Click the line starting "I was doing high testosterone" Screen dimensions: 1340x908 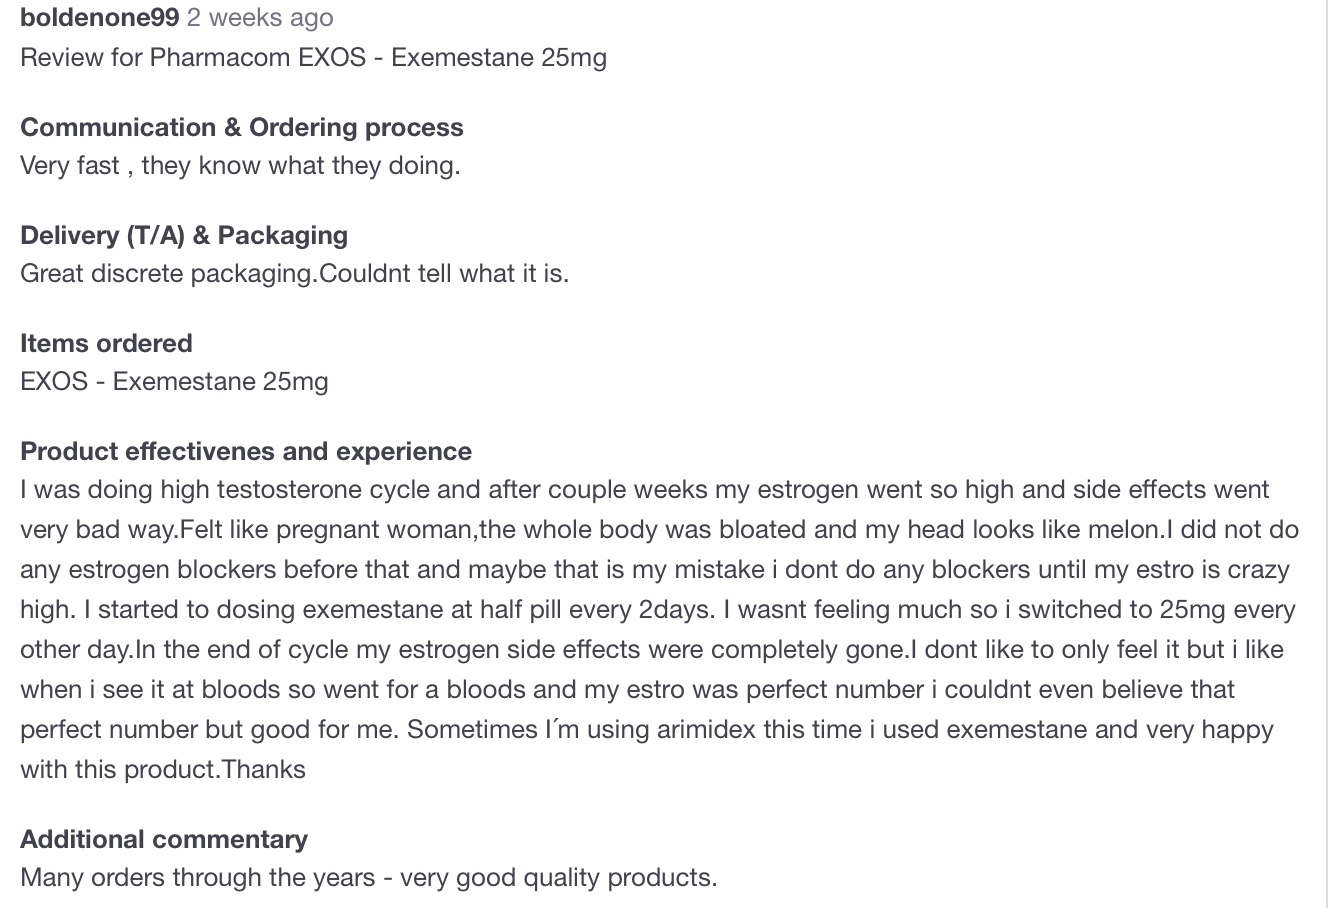pyautogui.click(x=645, y=490)
